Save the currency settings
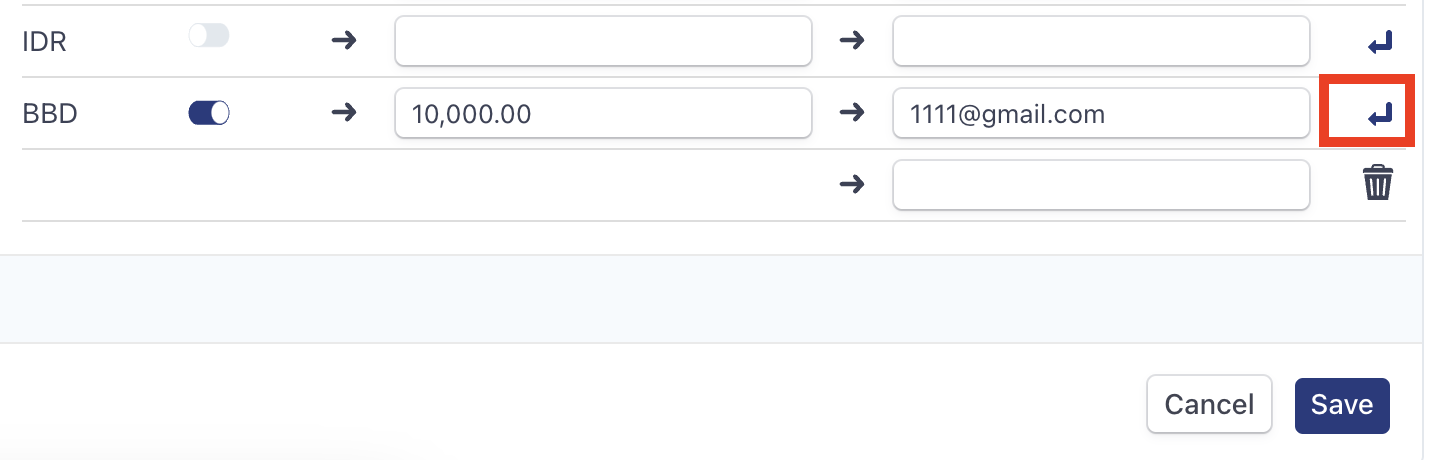The image size is (1440, 460). 1342,405
